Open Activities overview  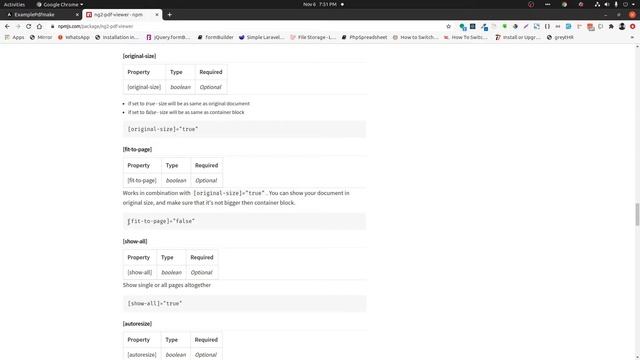coord(14,4)
